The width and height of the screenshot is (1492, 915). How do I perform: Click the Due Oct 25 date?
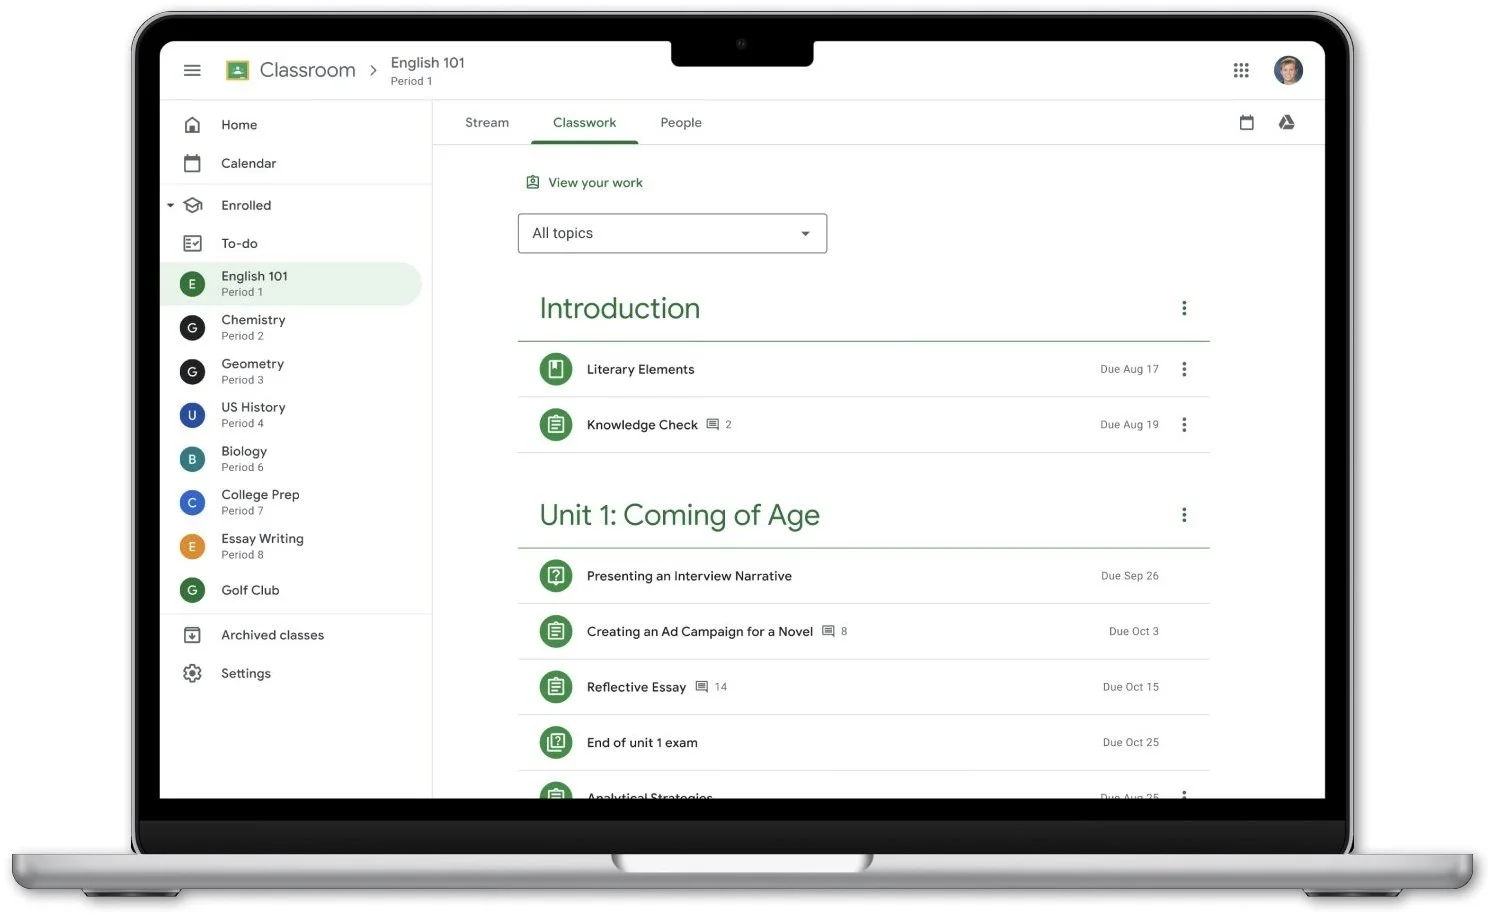tap(1131, 742)
